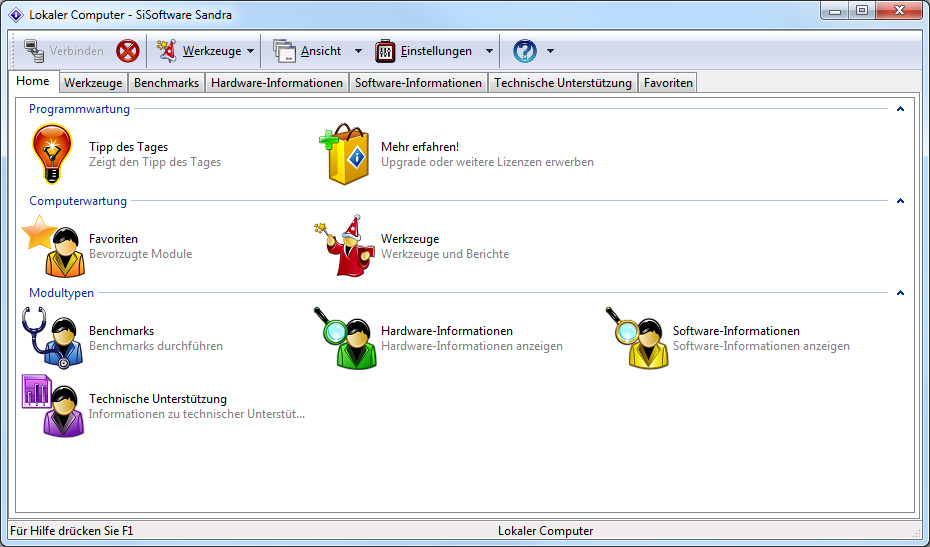Click the 'Mehr erfahren!' title text
The image size is (930, 547).
tap(420, 147)
